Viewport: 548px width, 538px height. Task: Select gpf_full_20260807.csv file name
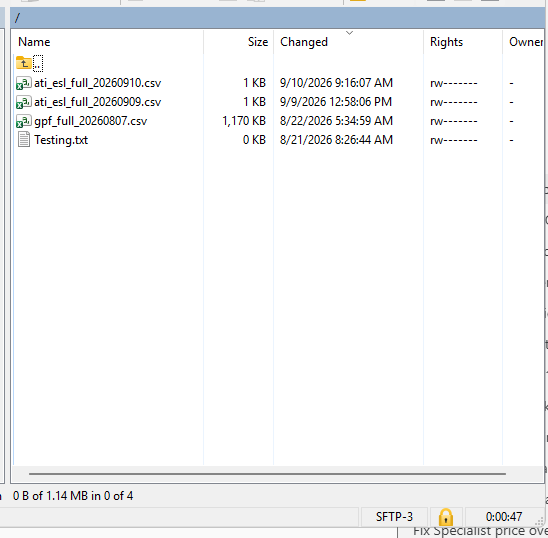[91, 121]
